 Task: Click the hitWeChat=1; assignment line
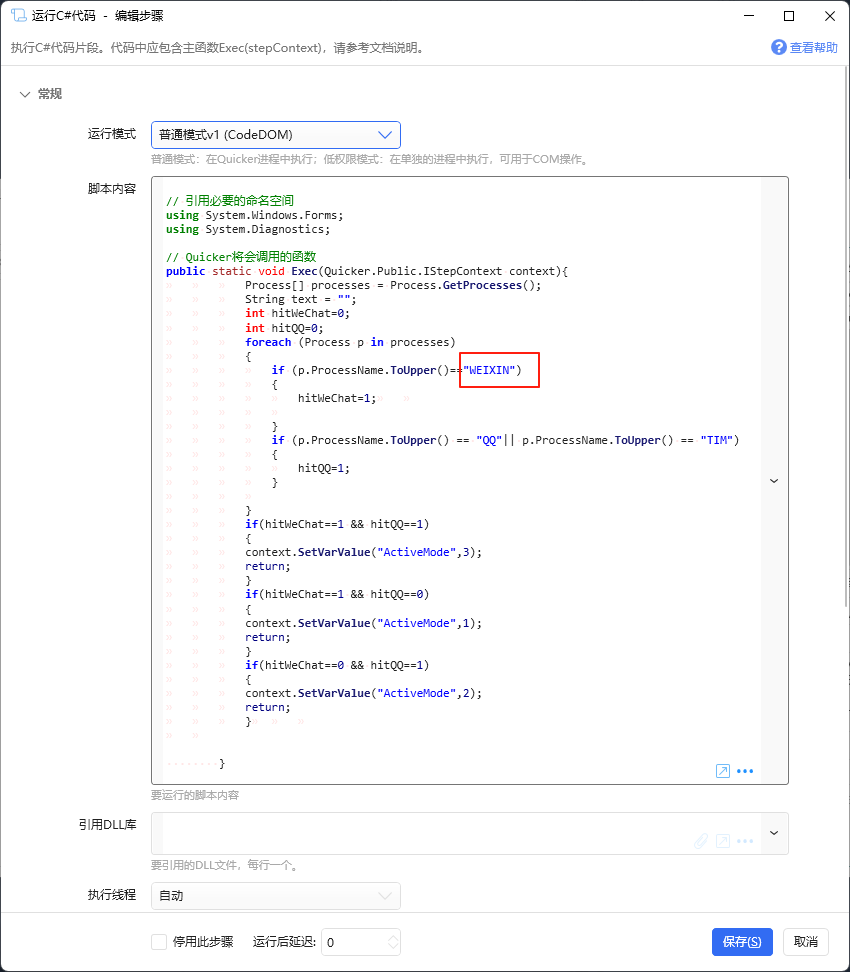click(x=337, y=399)
